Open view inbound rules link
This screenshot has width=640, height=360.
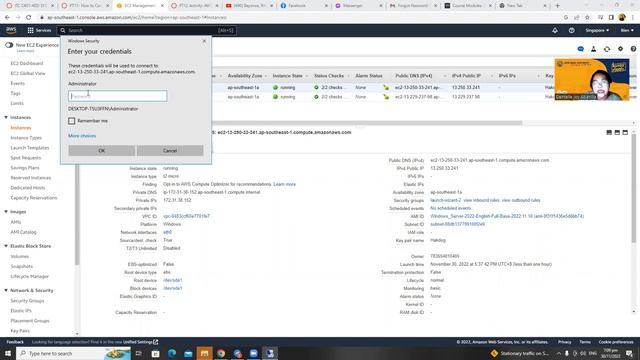[x=482, y=200]
